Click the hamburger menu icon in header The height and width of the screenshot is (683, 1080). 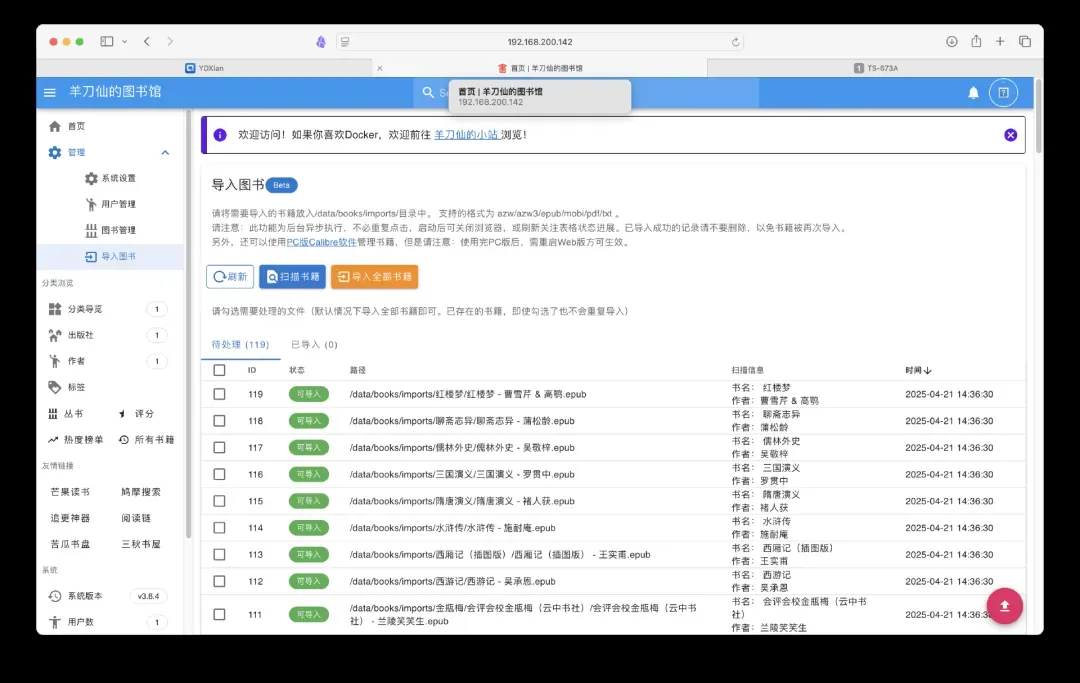click(x=50, y=92)
